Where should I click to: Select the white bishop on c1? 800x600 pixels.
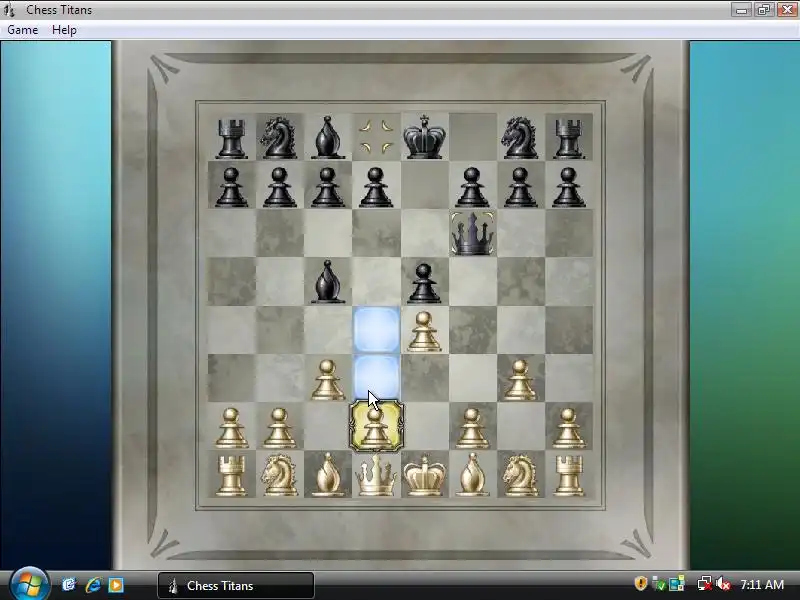[x=328, y=476]
